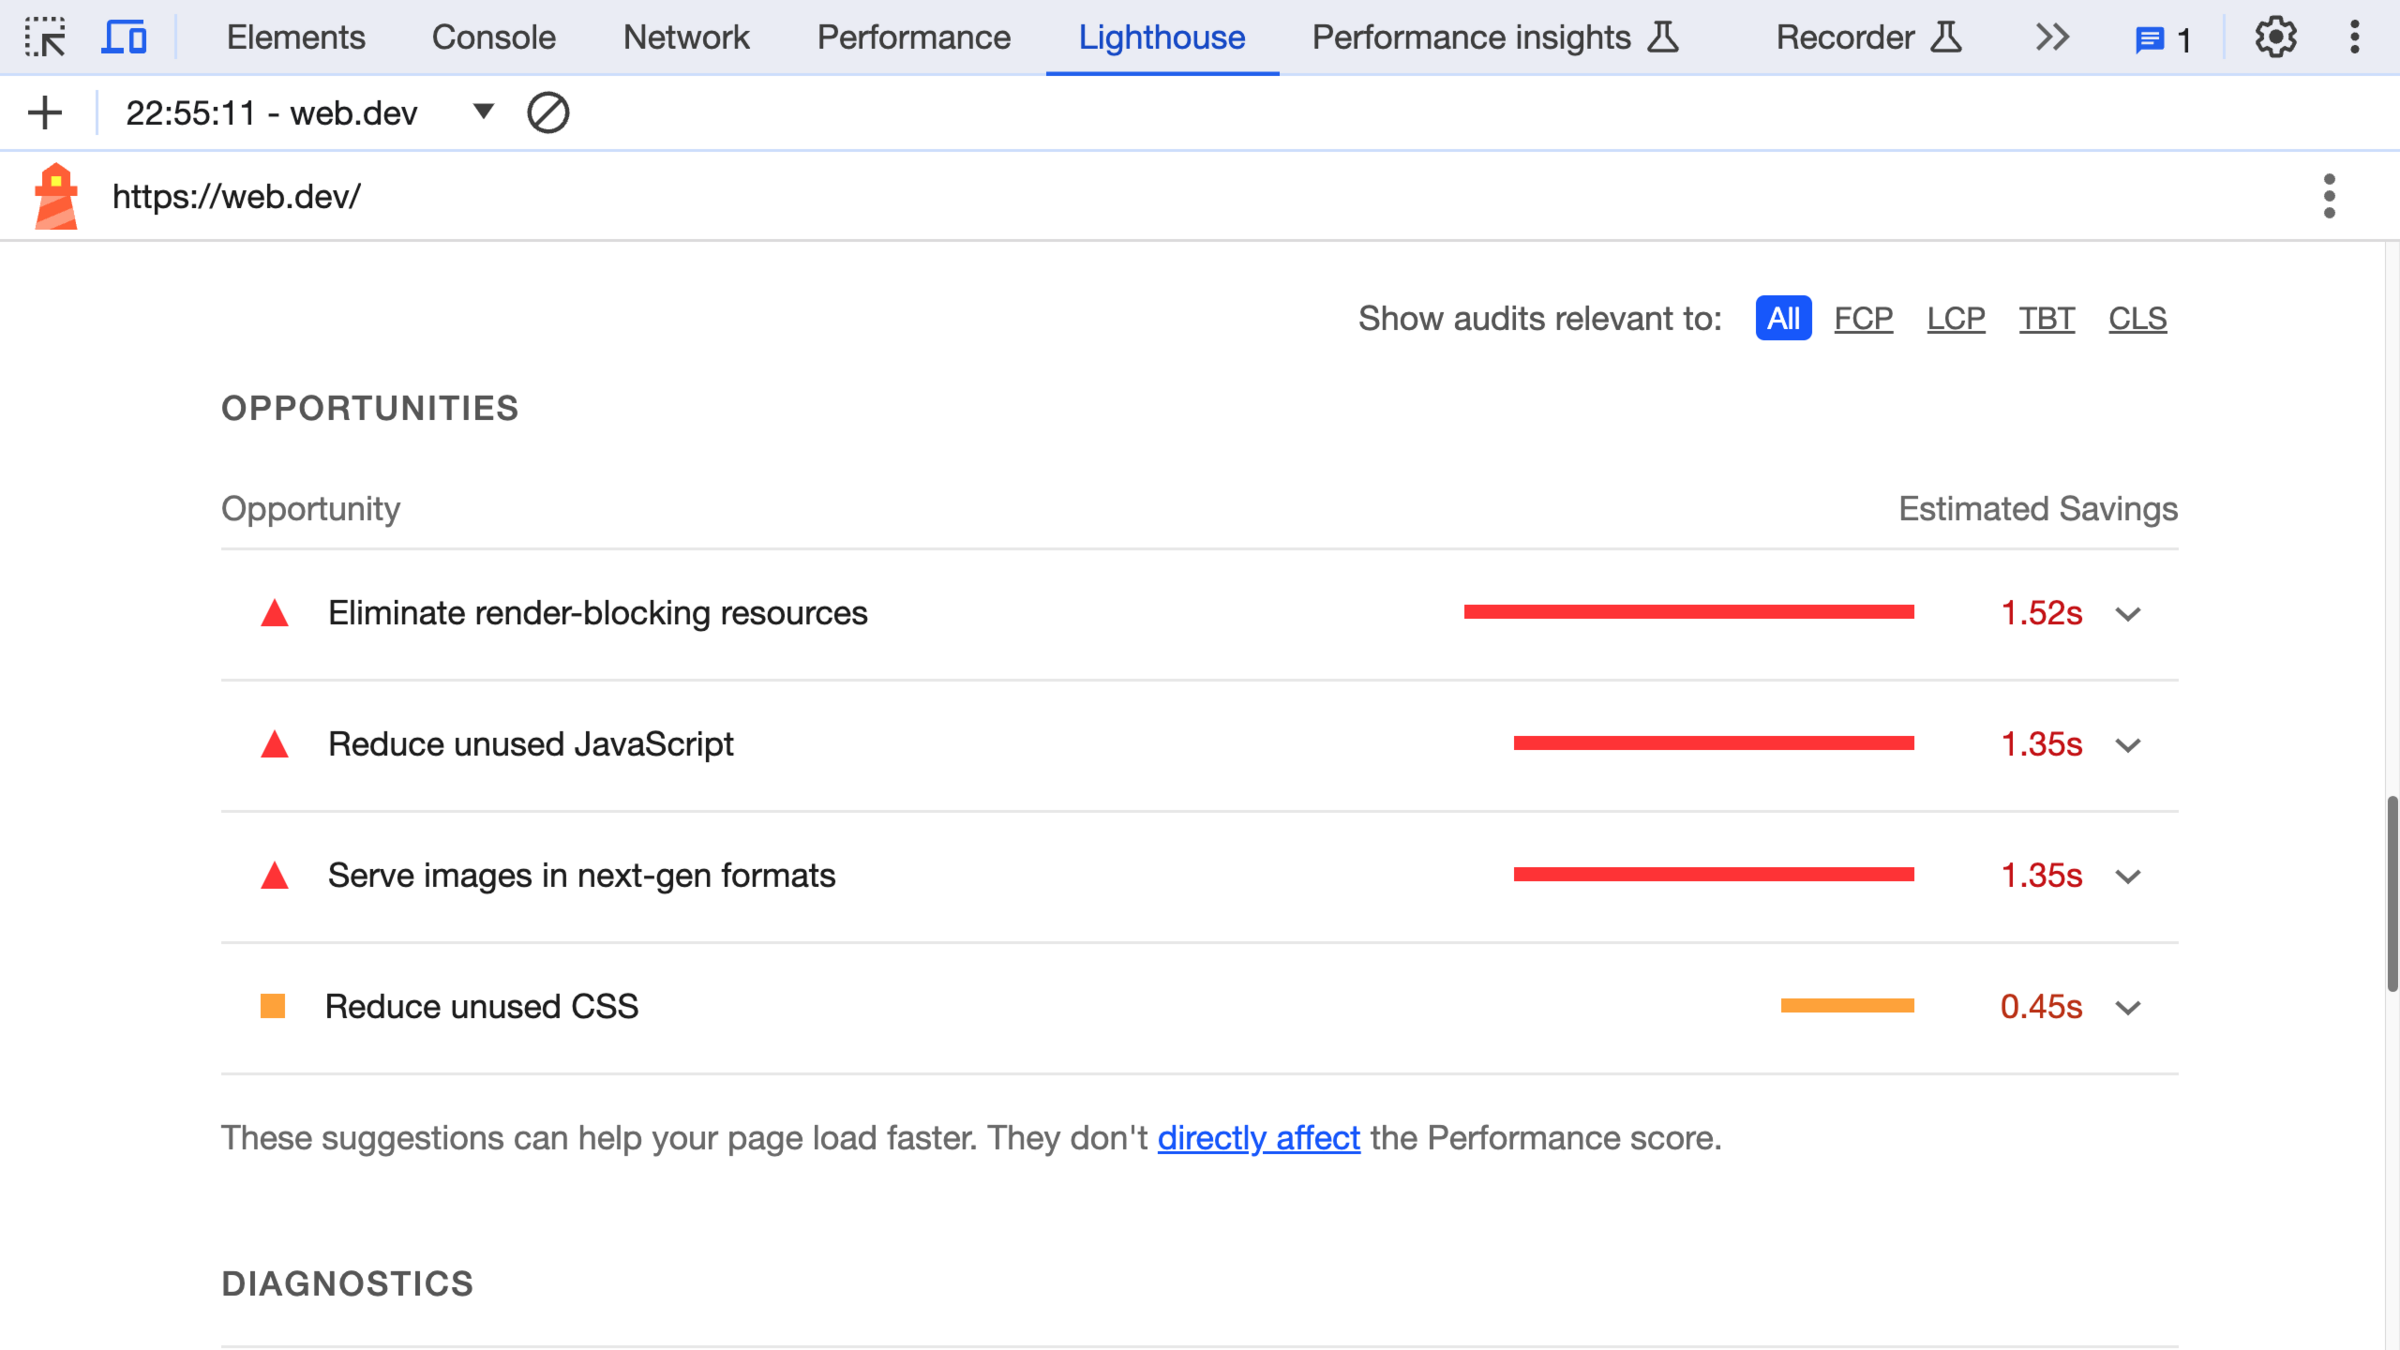Viewport: 2400px width, 1350px height.
Task: Filter audits by LCP metric
Action: pos(1955,318)
